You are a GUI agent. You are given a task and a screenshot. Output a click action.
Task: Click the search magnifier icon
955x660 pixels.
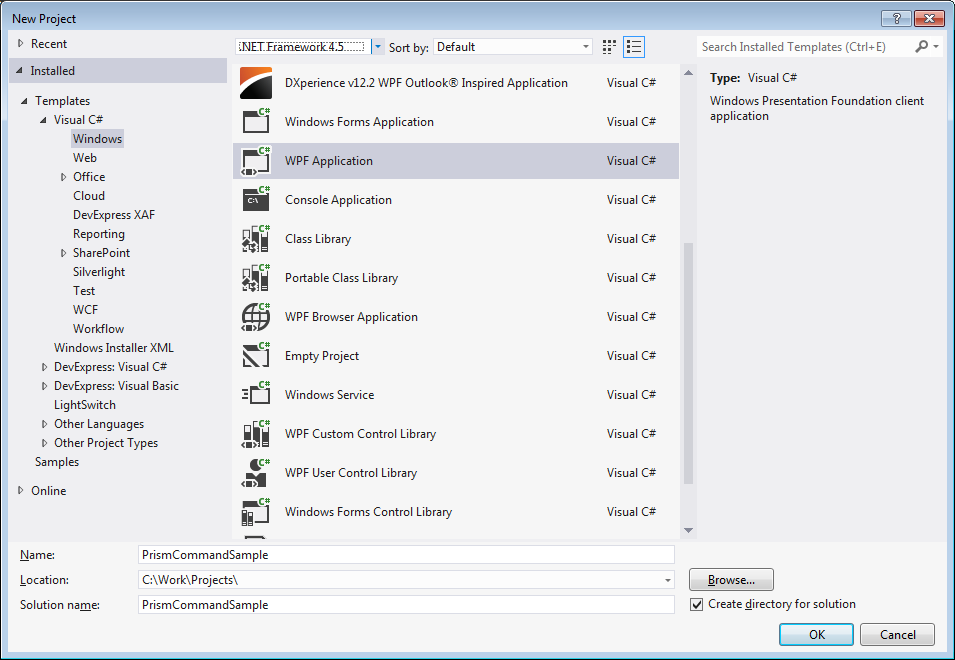(x=922, y=46)
